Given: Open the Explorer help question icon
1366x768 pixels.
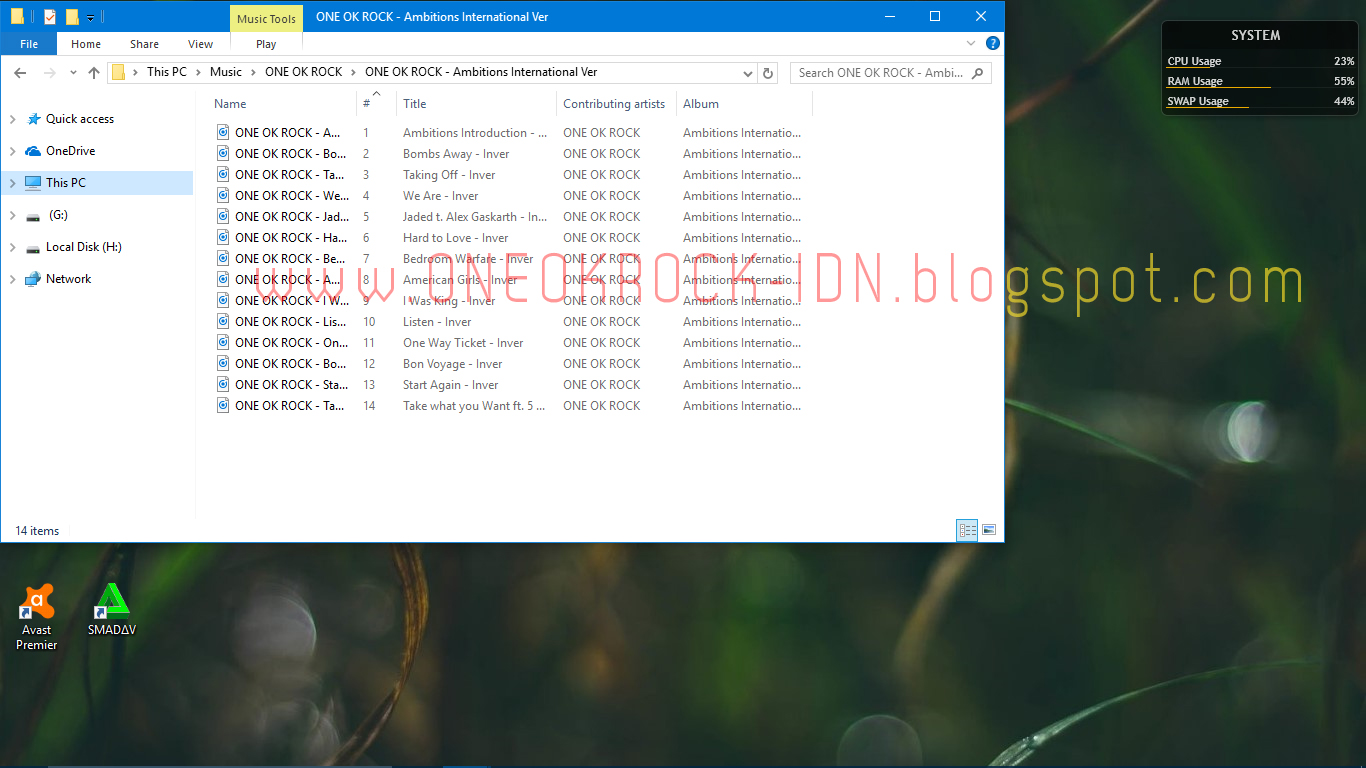Looking at the screenshot, I should [x=993, y=44].
